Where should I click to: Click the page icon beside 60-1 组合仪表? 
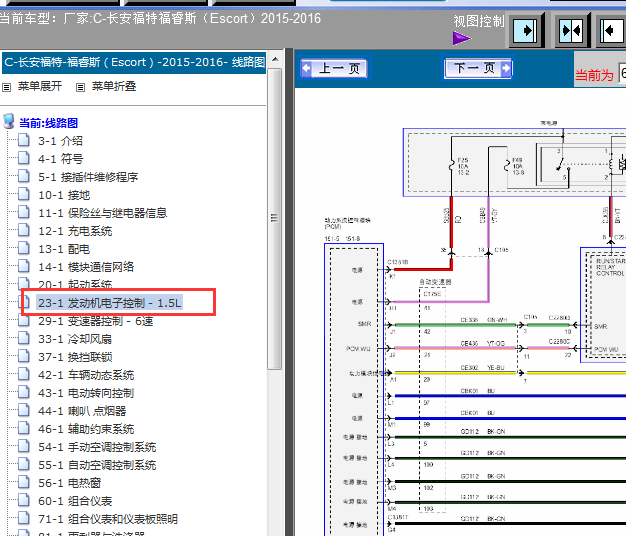click(x=24, y=500)
